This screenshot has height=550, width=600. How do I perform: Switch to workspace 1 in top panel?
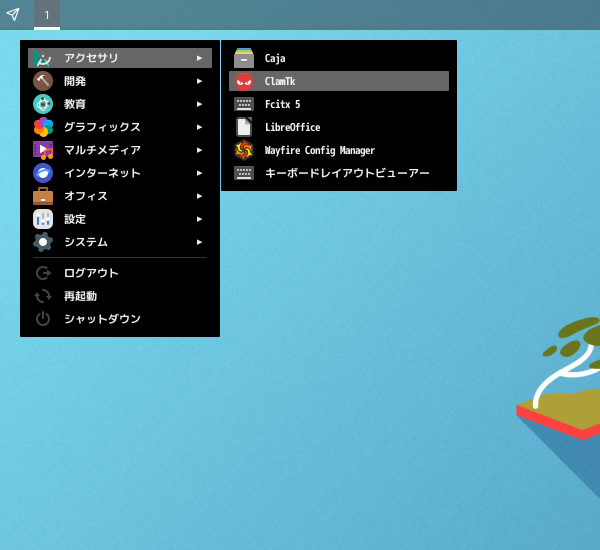click(x=46, y=15)
